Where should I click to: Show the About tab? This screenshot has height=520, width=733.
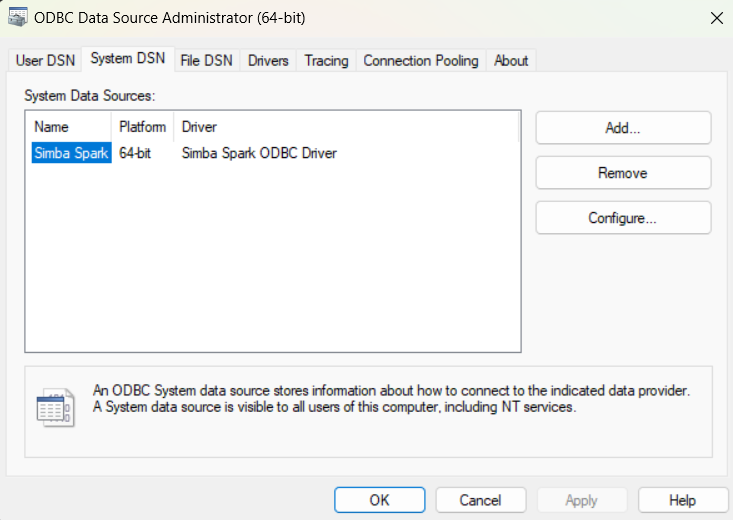click(510, 61)
